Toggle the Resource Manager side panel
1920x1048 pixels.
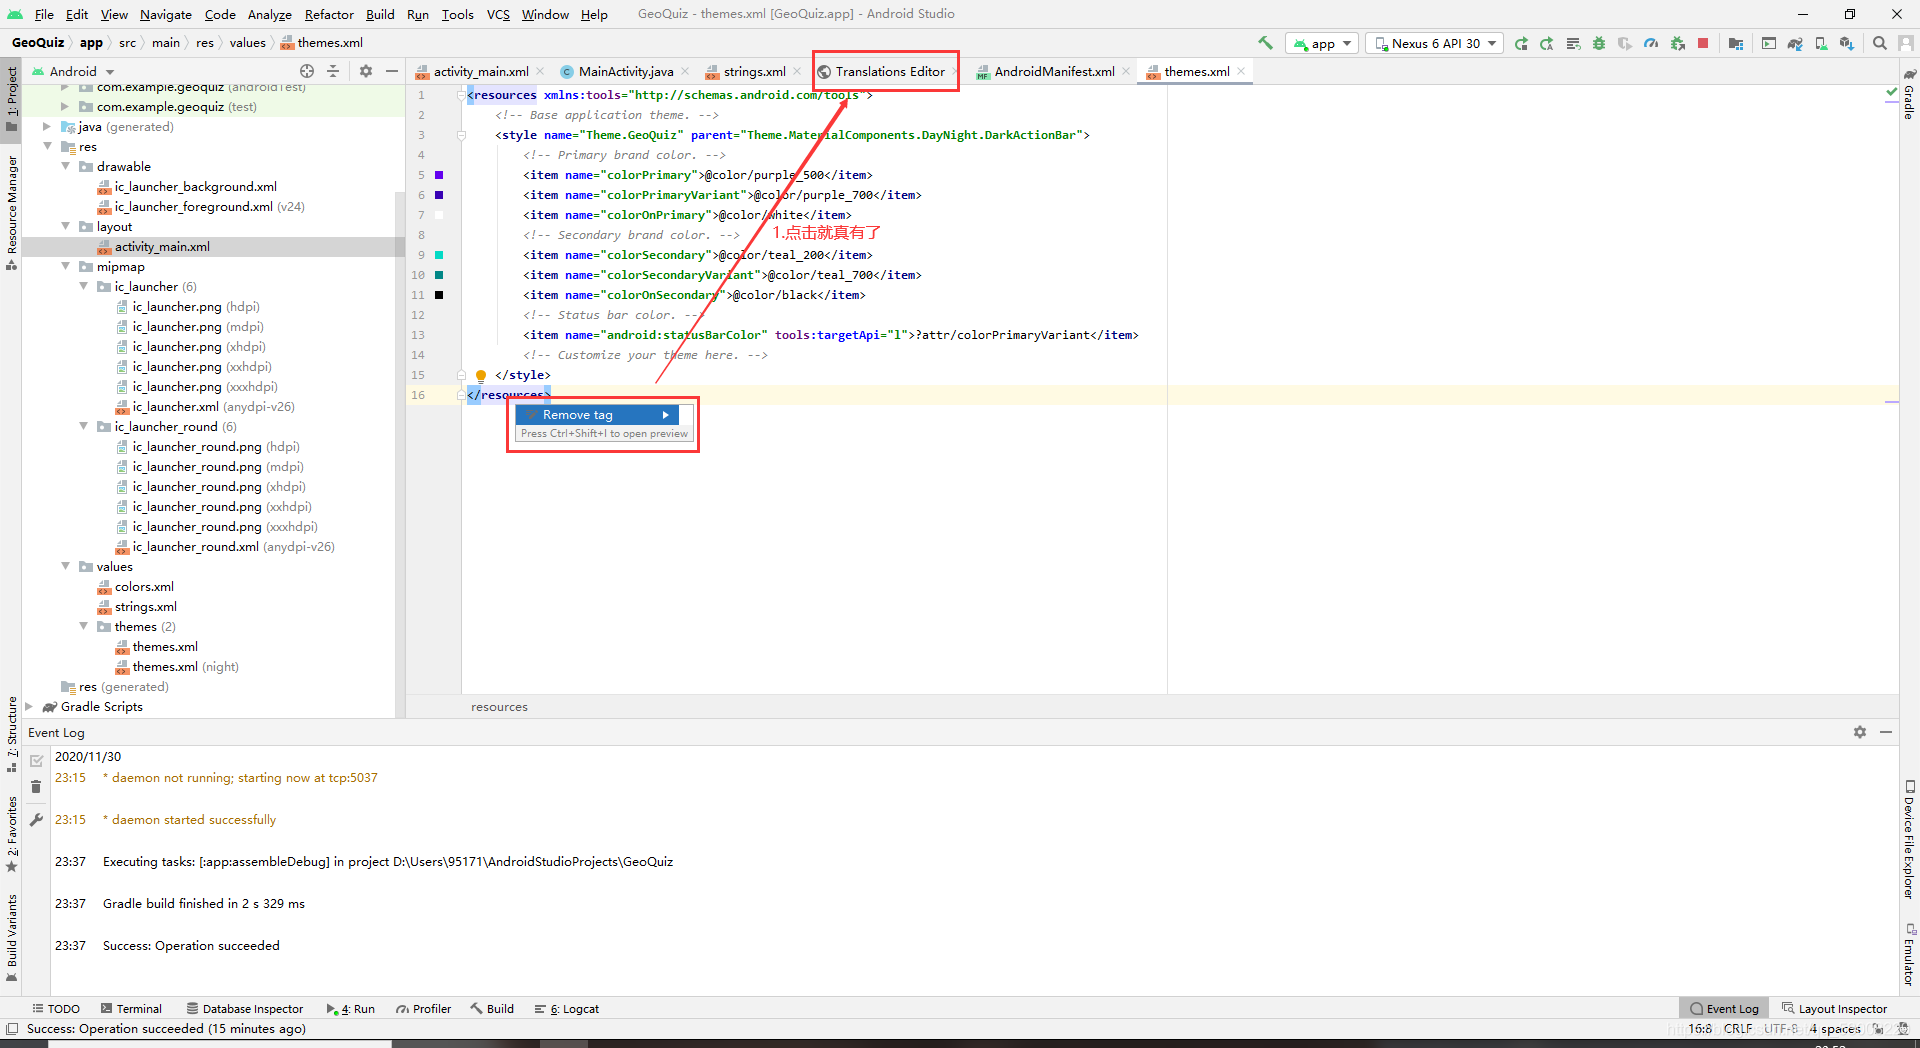(x=12, y=212)
